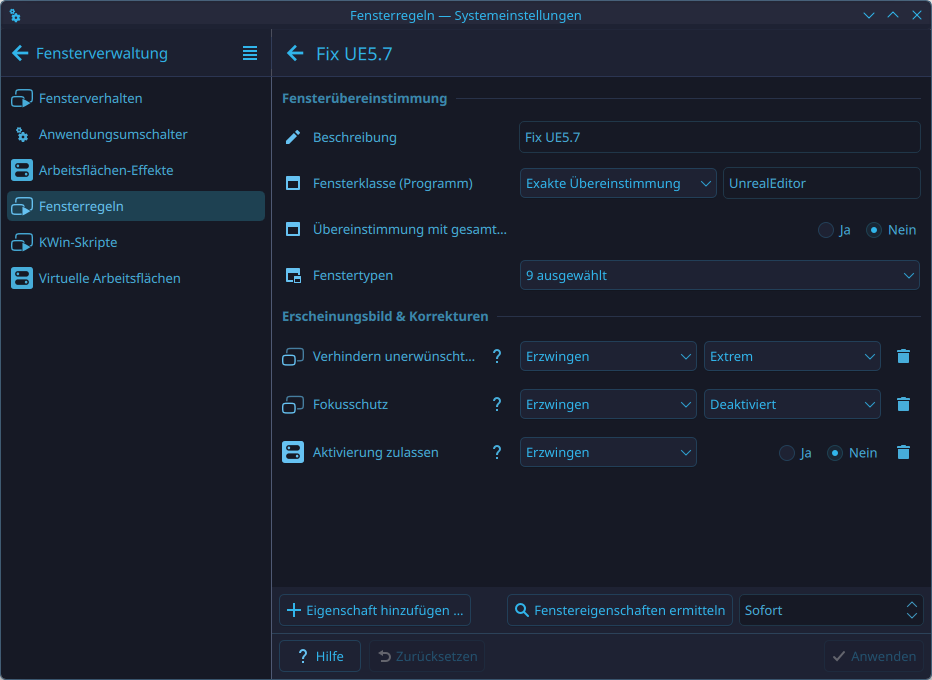Click the up arrow of the Sofort spinner
The image size is (932, 680).
[910, 604]
